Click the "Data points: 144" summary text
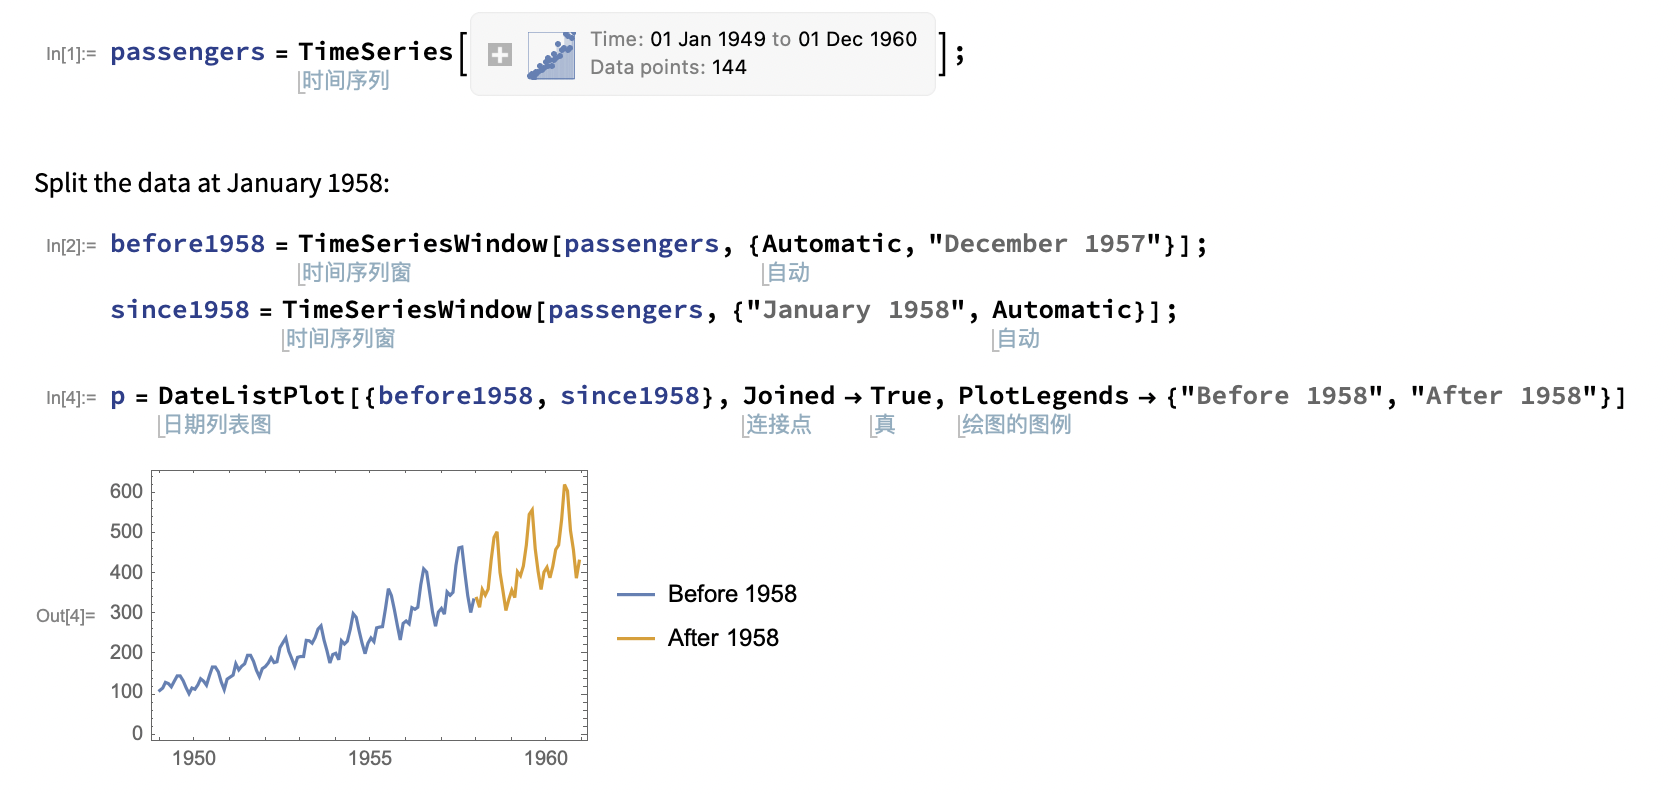Screen dimensions: 1678x794 pyautogui.click(x=668, y=67)
